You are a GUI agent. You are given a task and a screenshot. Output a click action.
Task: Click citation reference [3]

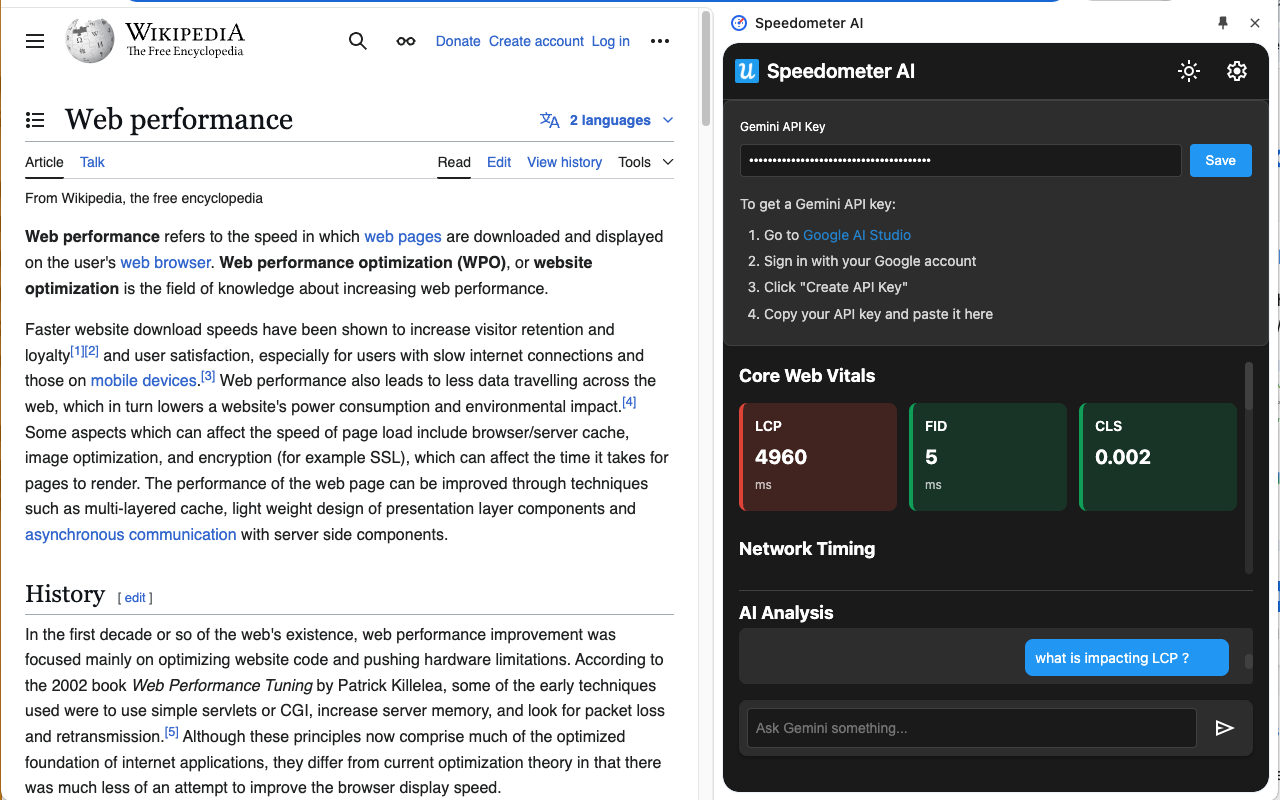(208, 376)
